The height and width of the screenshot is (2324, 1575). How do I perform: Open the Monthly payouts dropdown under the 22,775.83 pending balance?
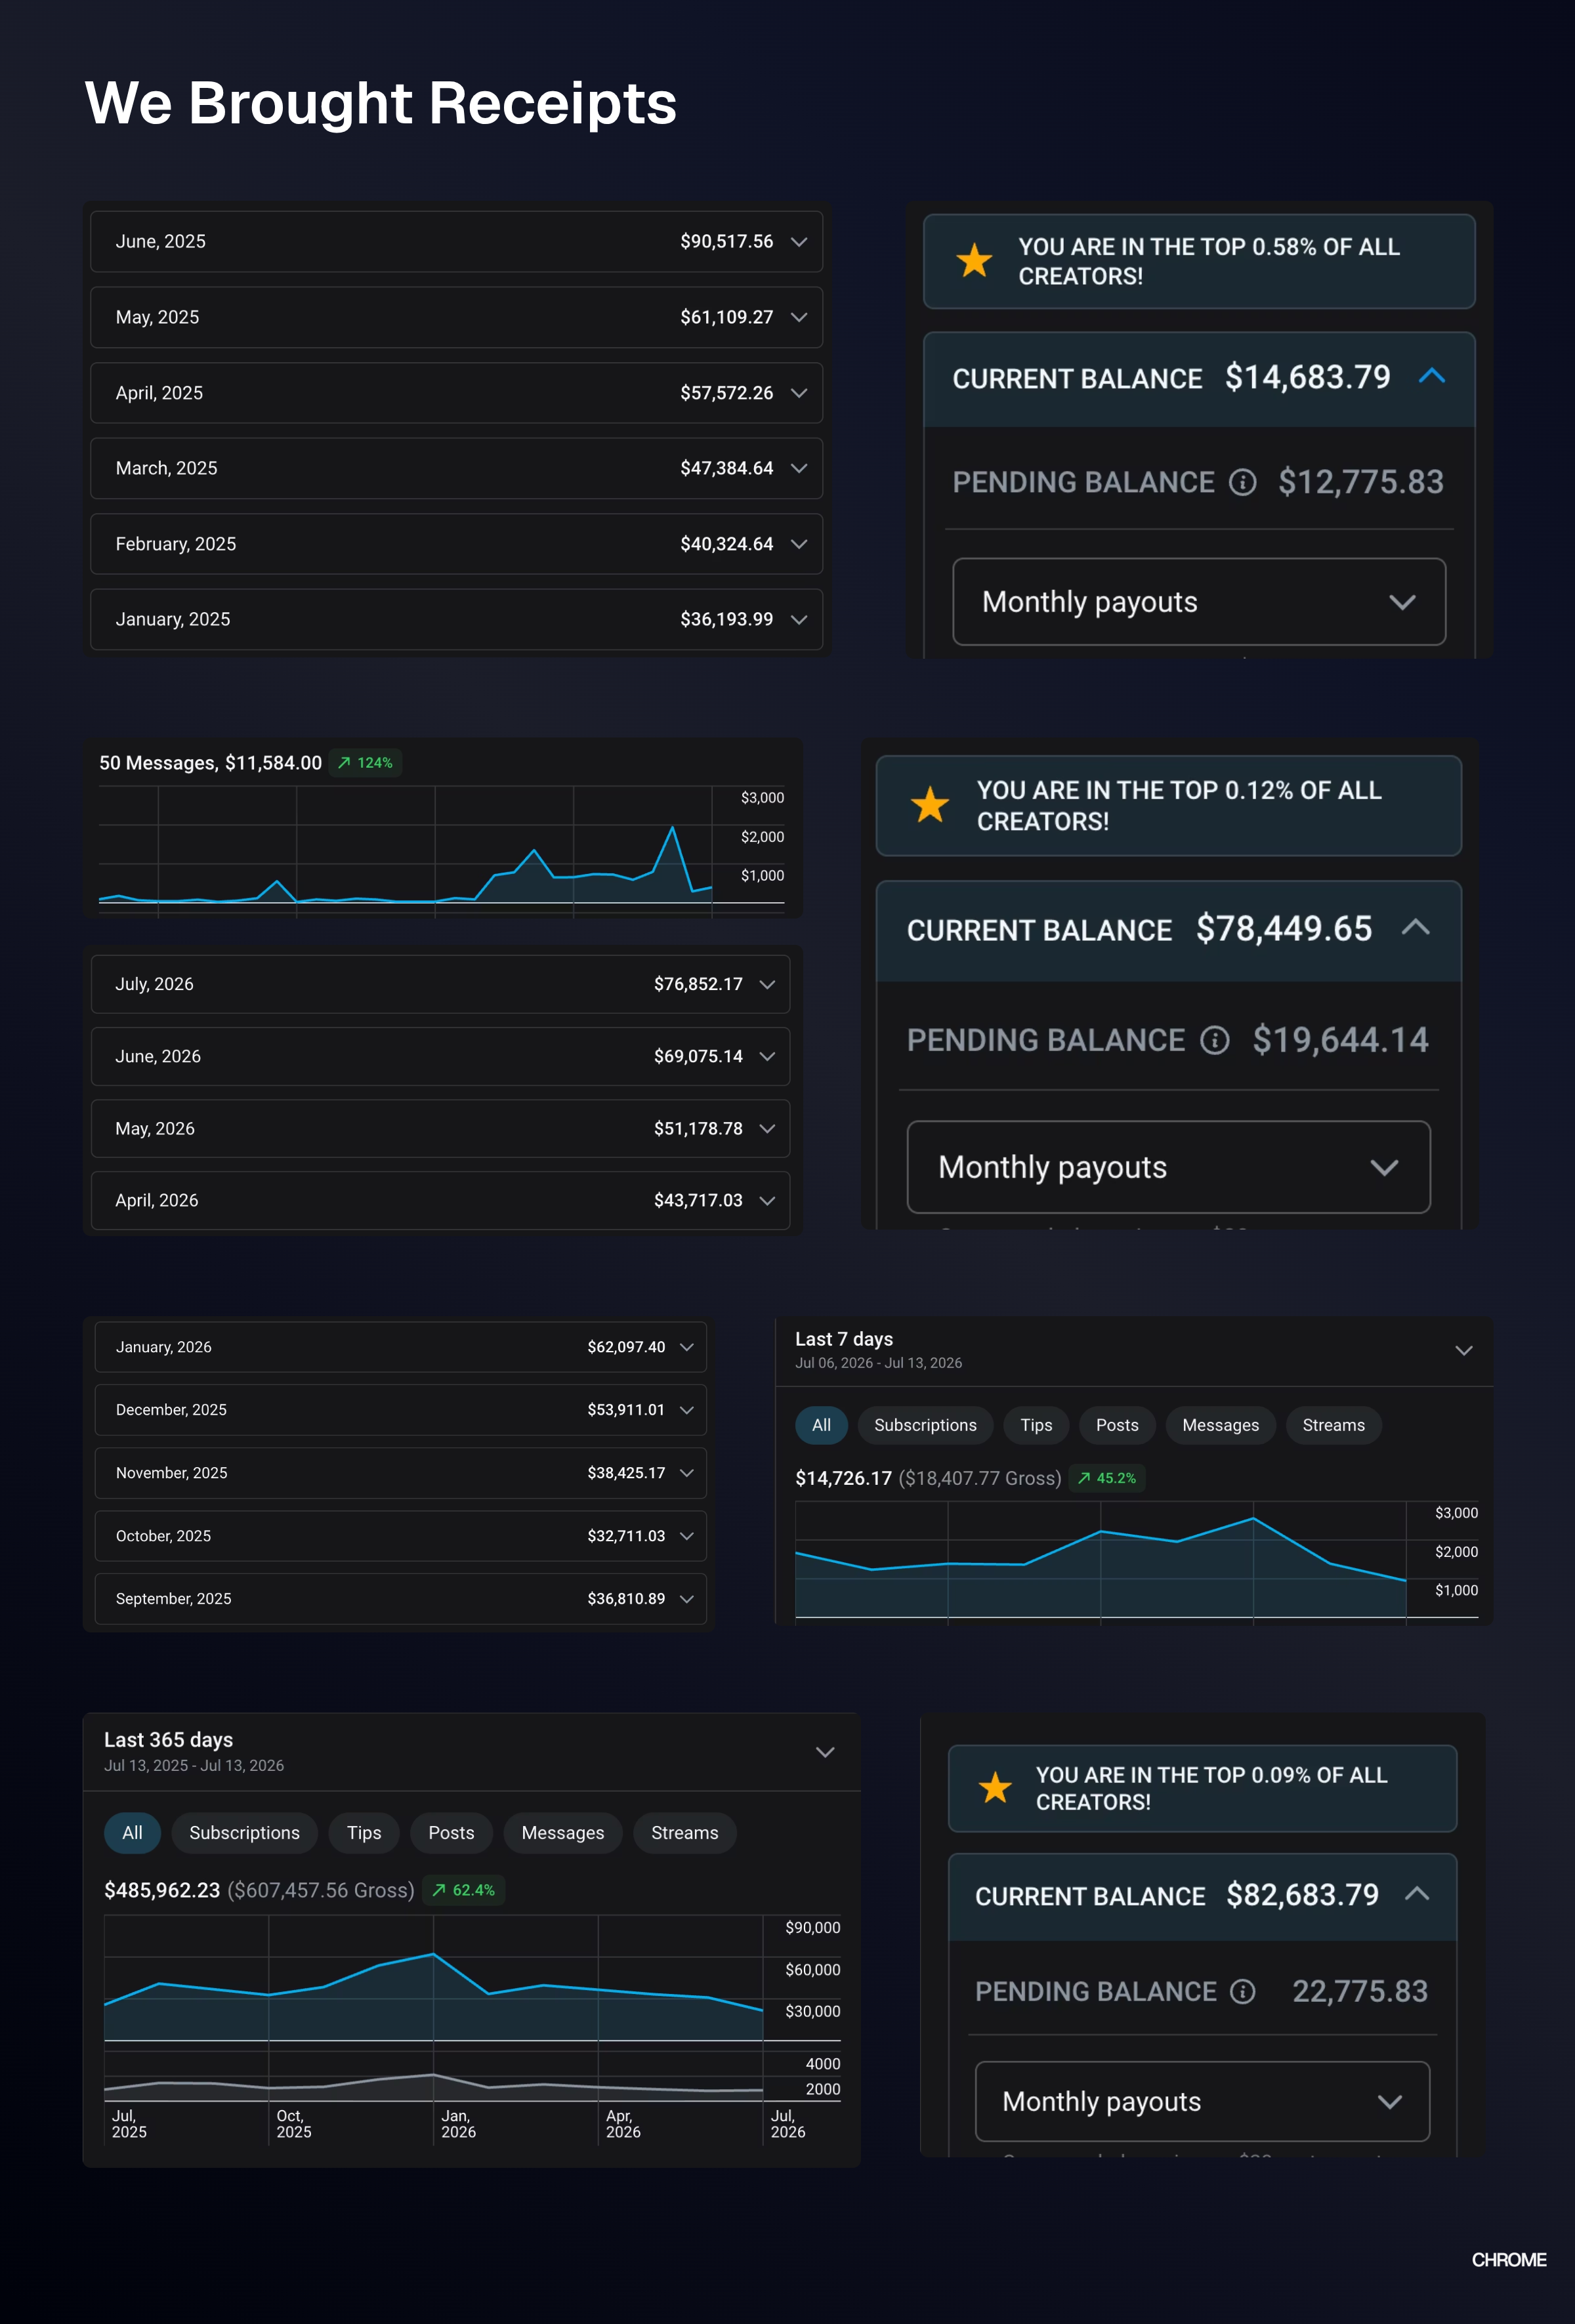[1202, 2101]
